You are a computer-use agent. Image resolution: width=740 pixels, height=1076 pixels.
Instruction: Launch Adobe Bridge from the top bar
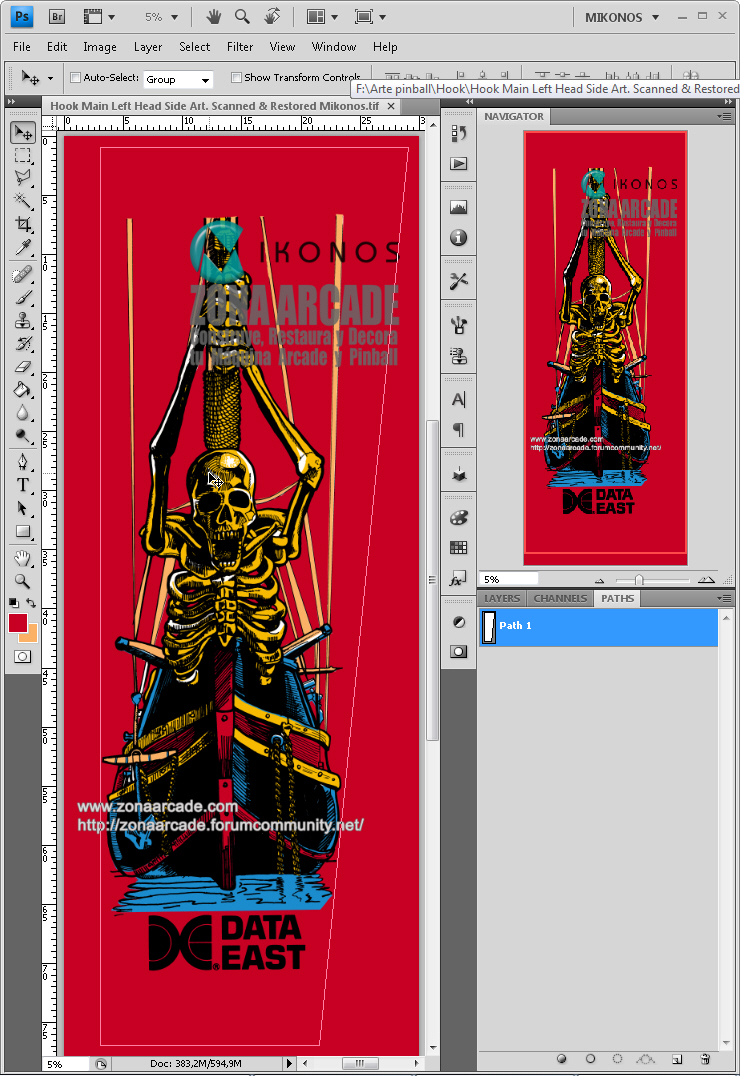(57, 16)
